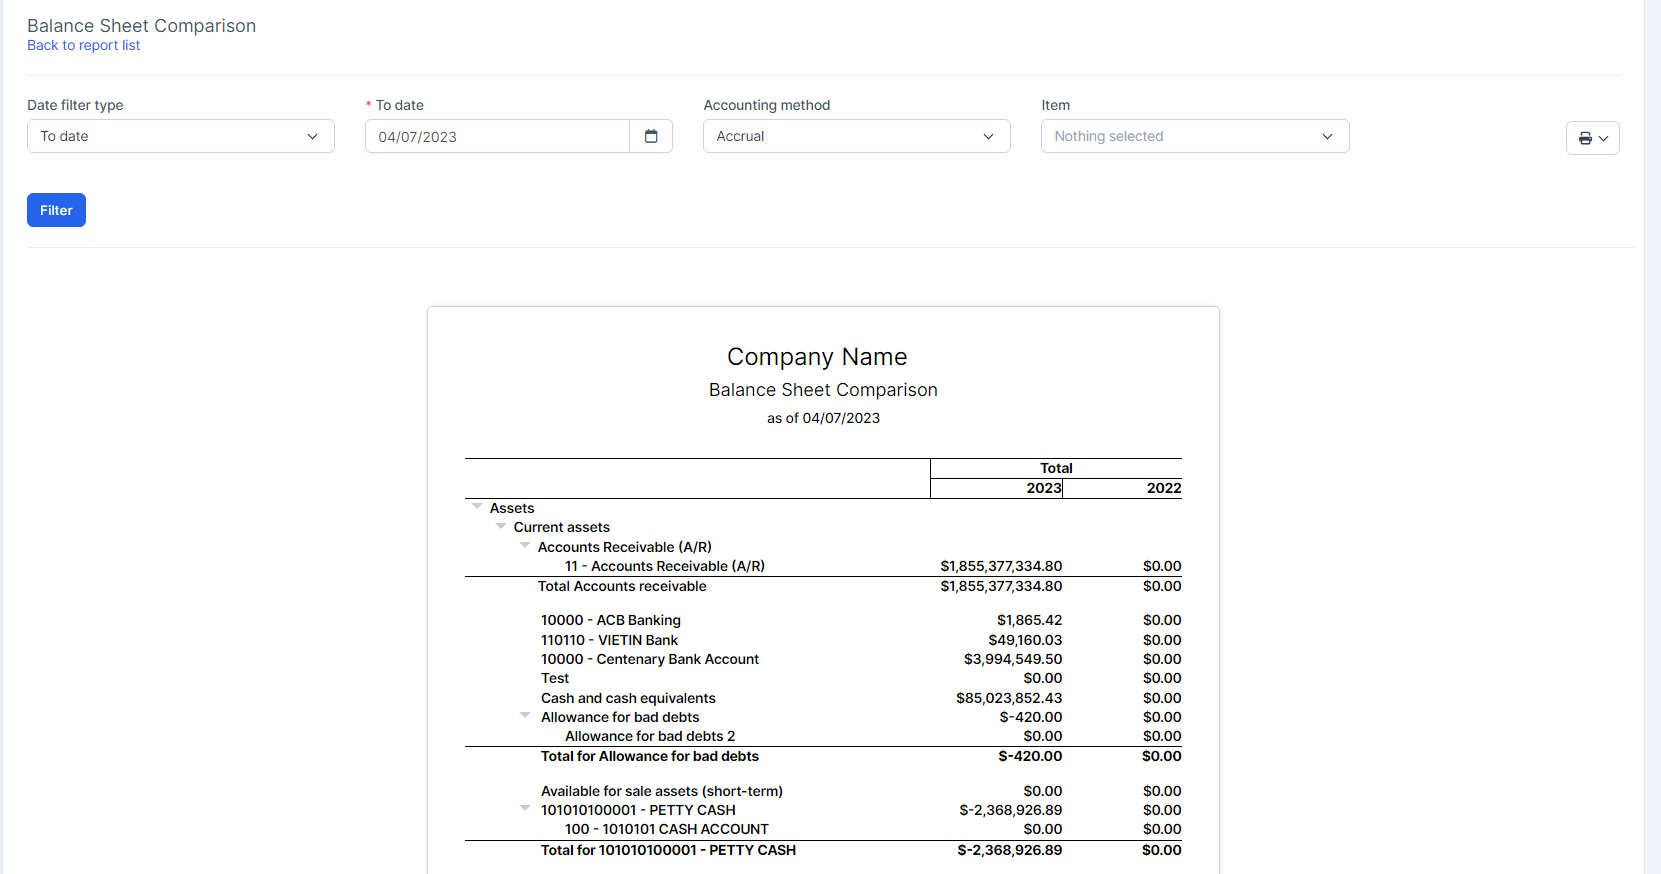This screenshot has width=1661, height=874.
Task: Collapse the Current assets group
Action: [501, 526]
